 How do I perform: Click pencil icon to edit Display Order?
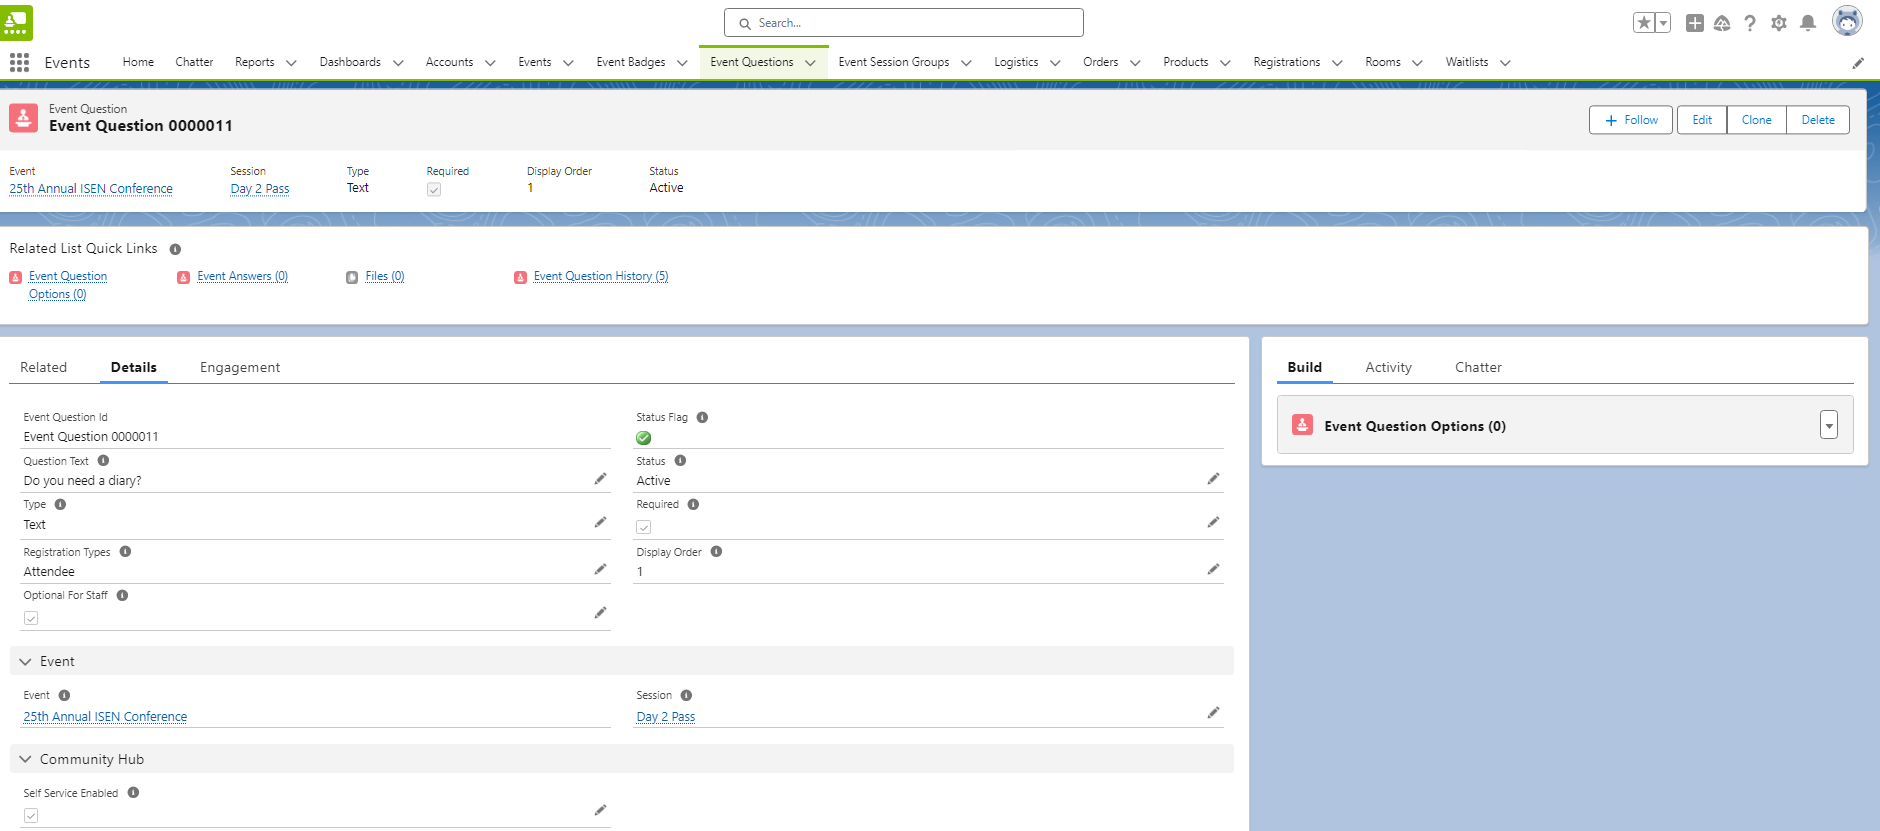[x=1213, y=569]
